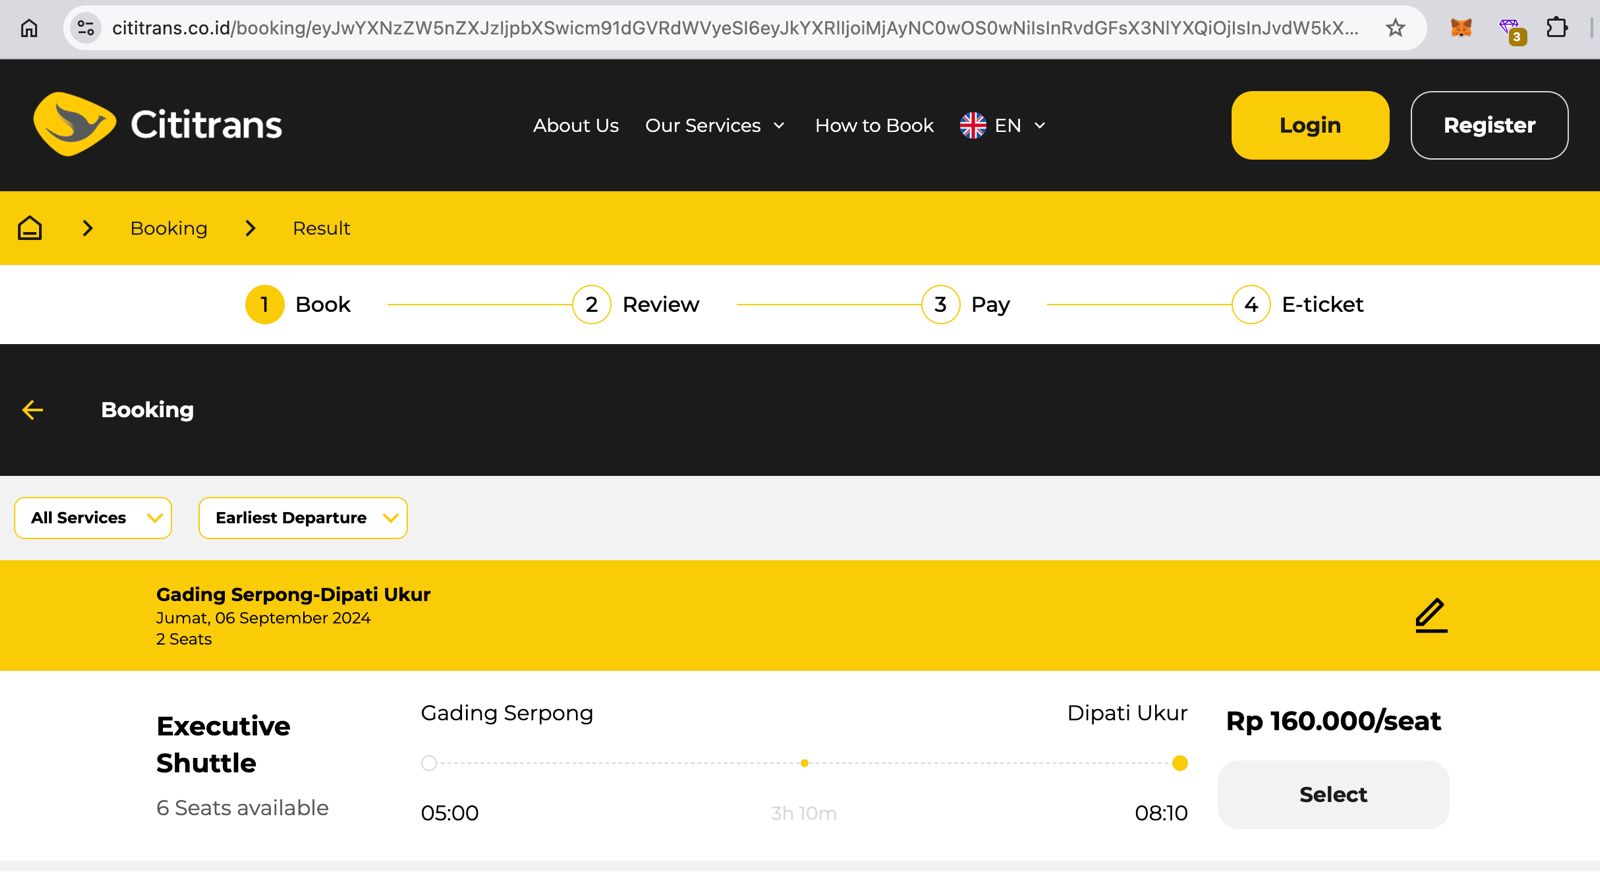This screenshot has width=1600, height=874.
Task: Bookmark page with the star icon
Action: (x=1395, y=28)
